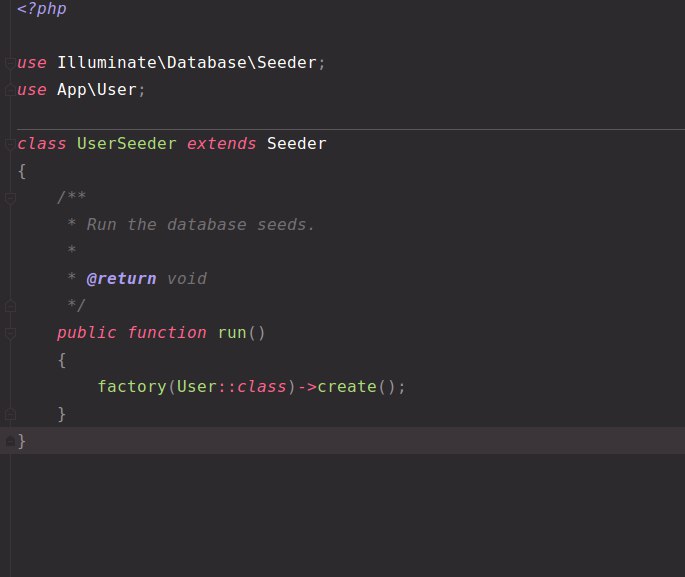Click fold end marker beside run method closing brace
This screenshot has width=685, height=577.
click(10, 414)
